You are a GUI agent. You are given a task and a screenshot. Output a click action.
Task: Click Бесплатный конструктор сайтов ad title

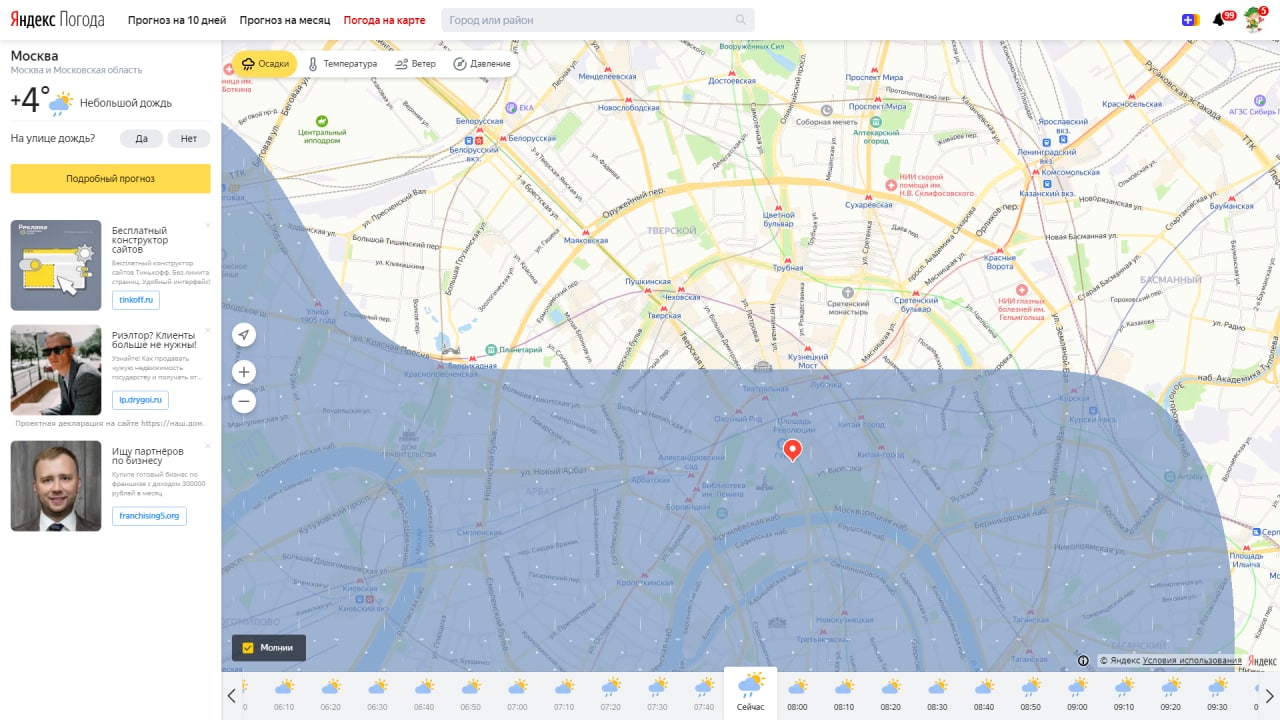pos(140,240)
